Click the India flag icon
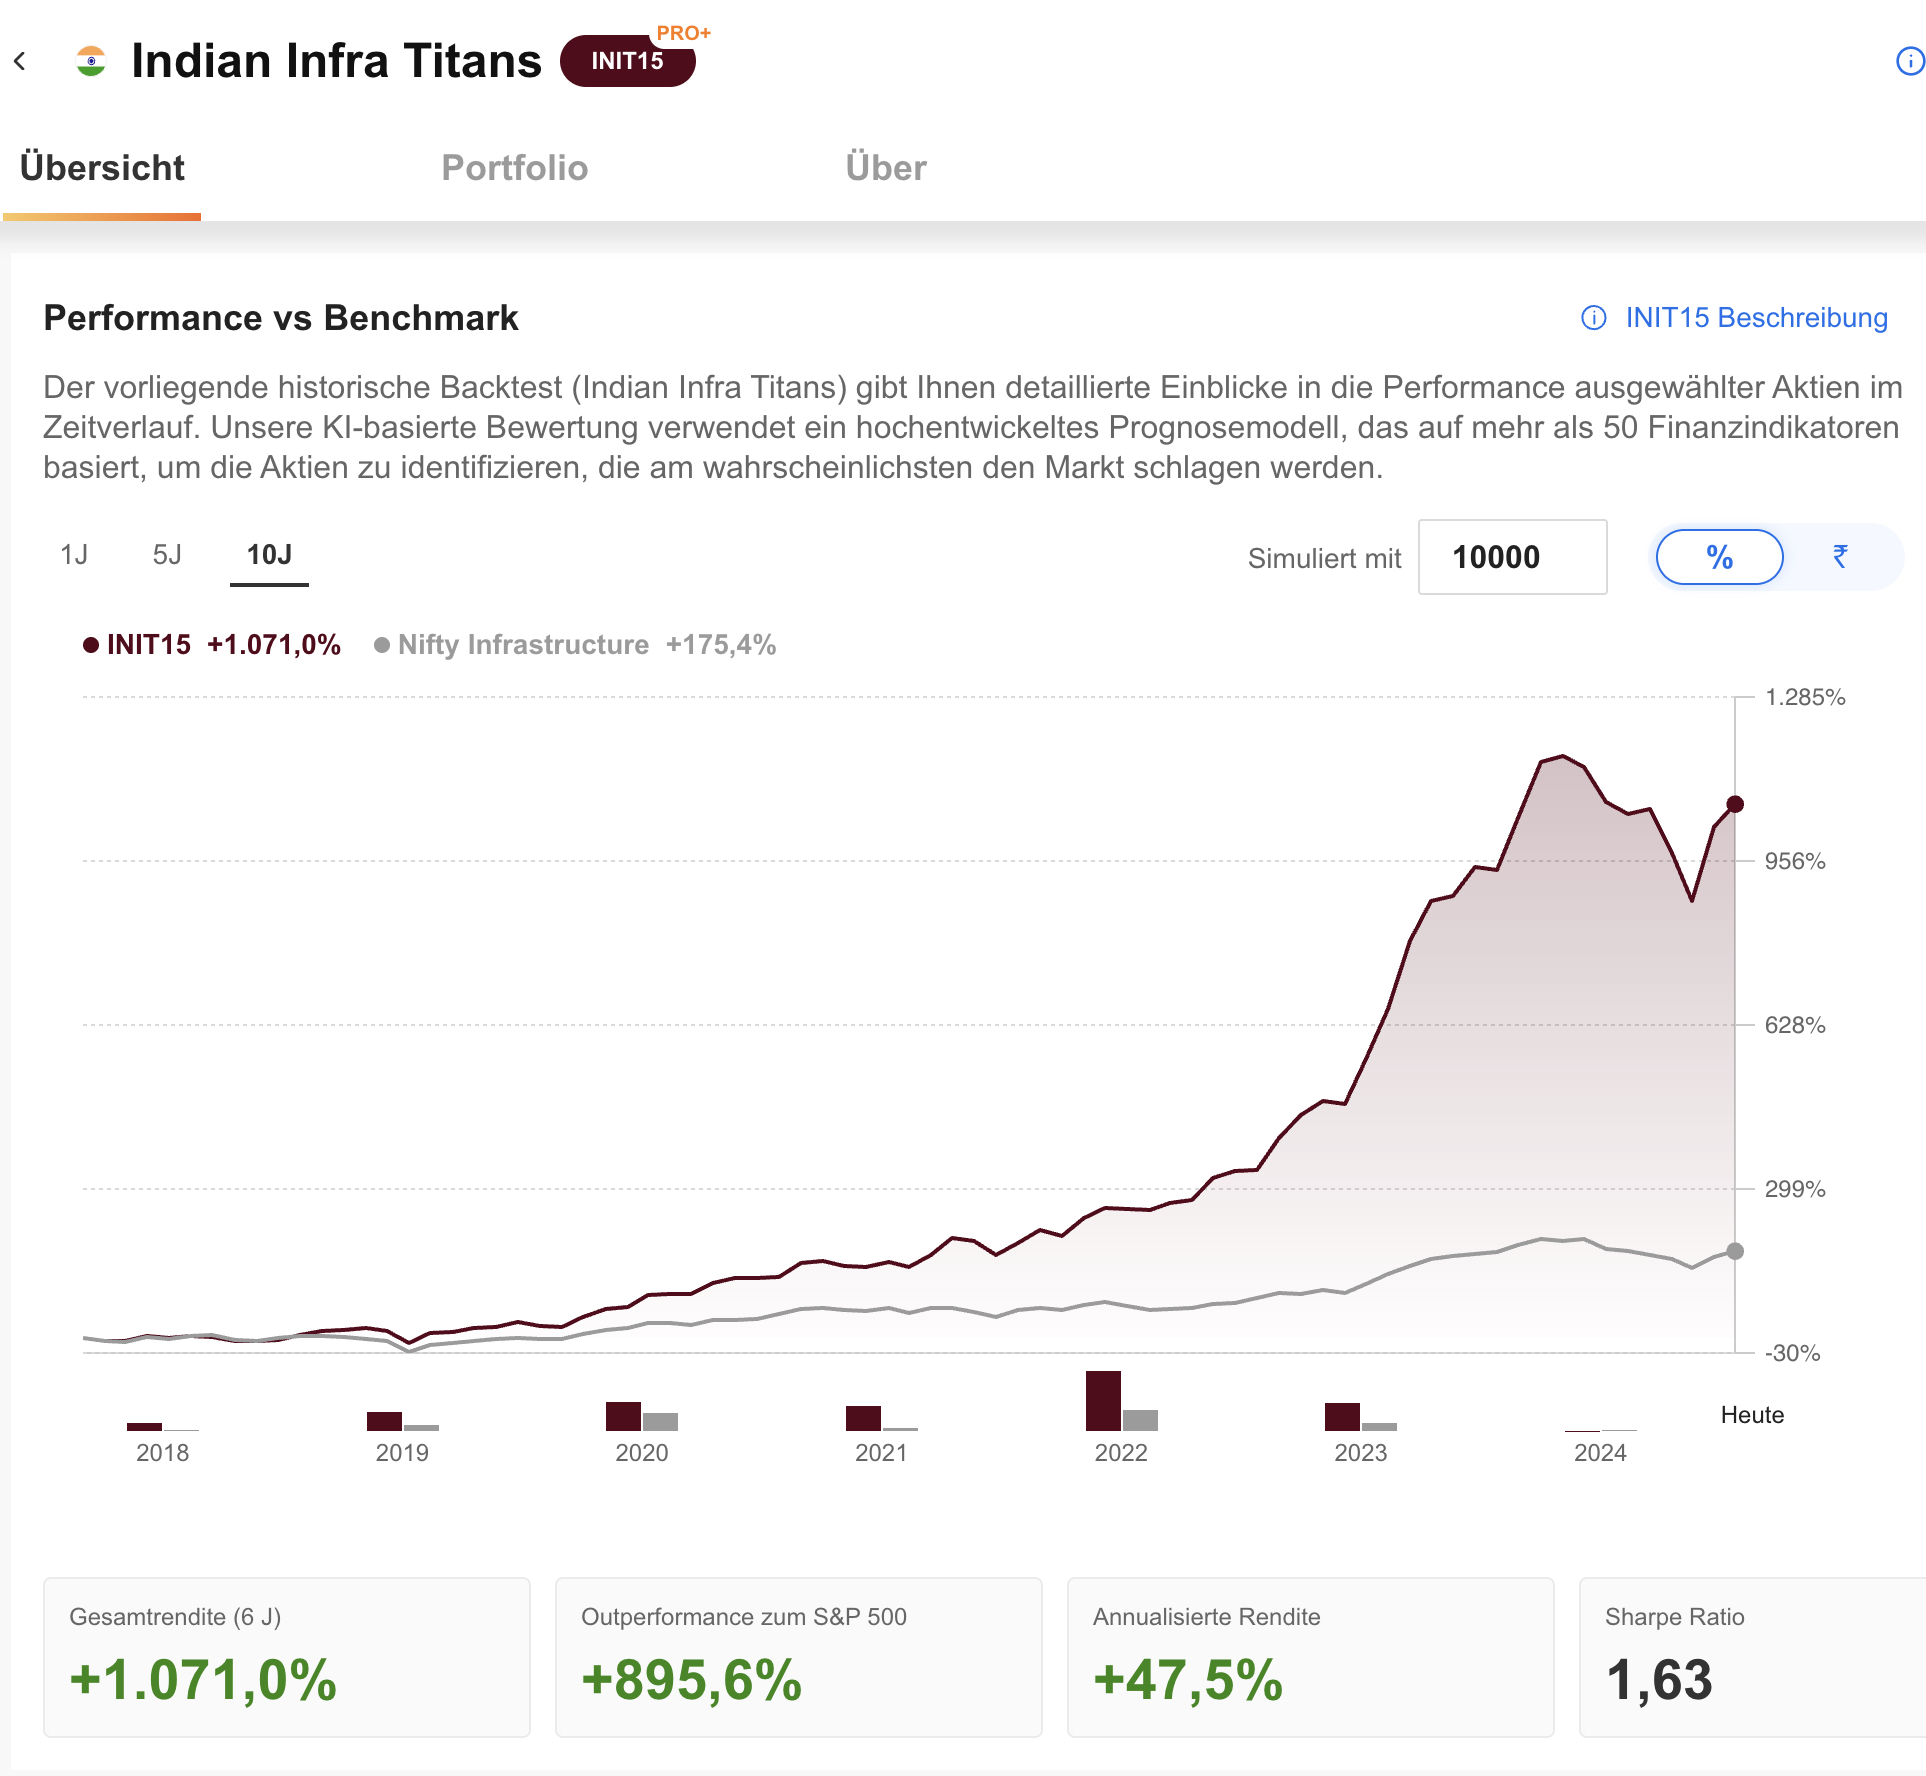The width and height of the screenshot is (1926, 1776). [91, 61]
